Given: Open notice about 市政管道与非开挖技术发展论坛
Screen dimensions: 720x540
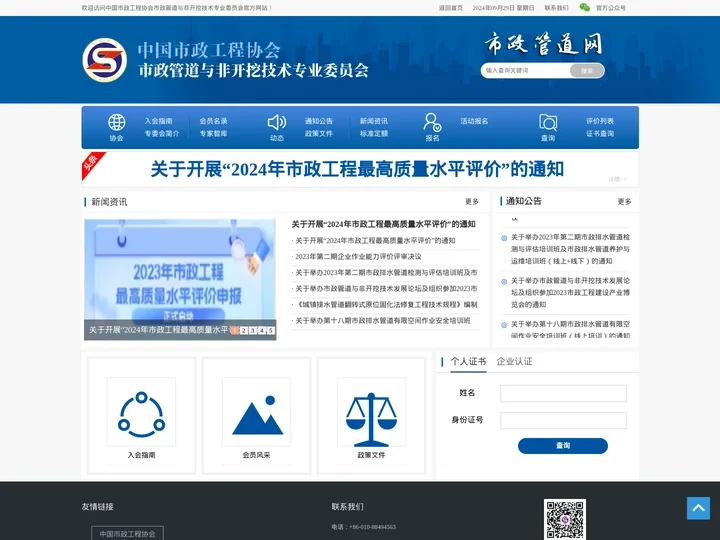Looking at the screenshot, I should pos(570,292).
